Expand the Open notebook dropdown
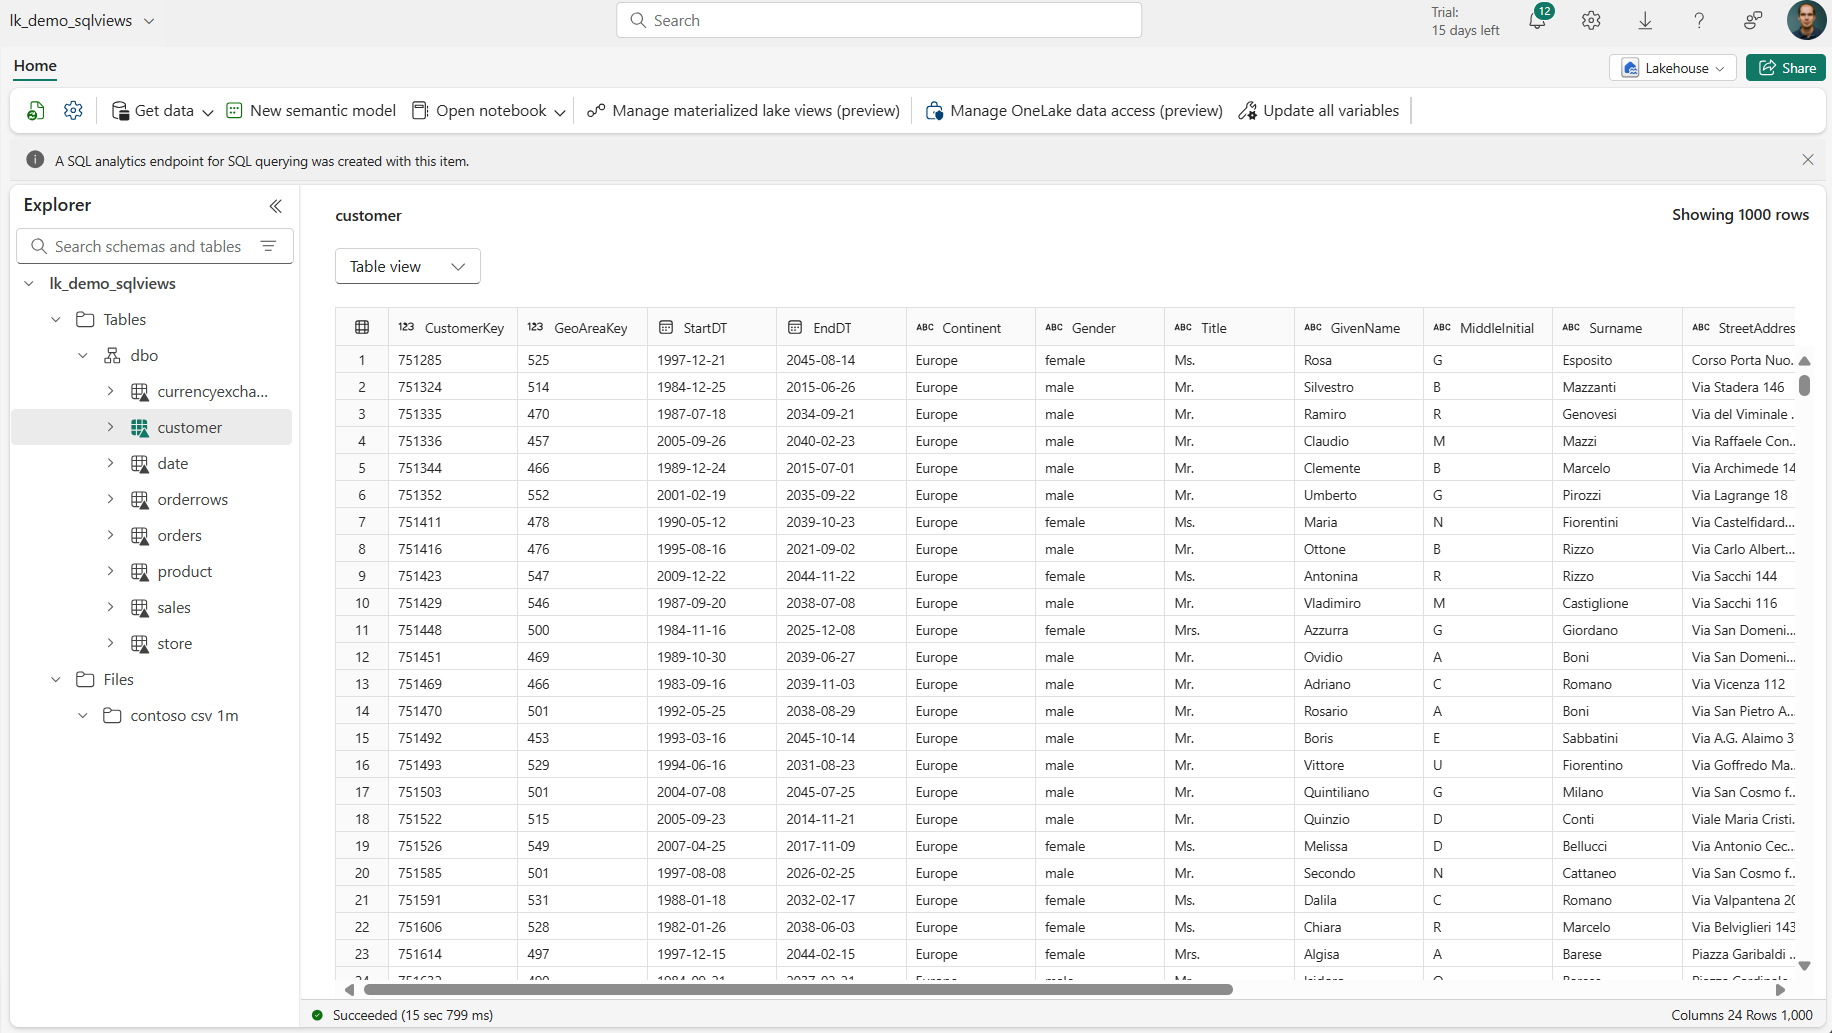 pos(560,112)
